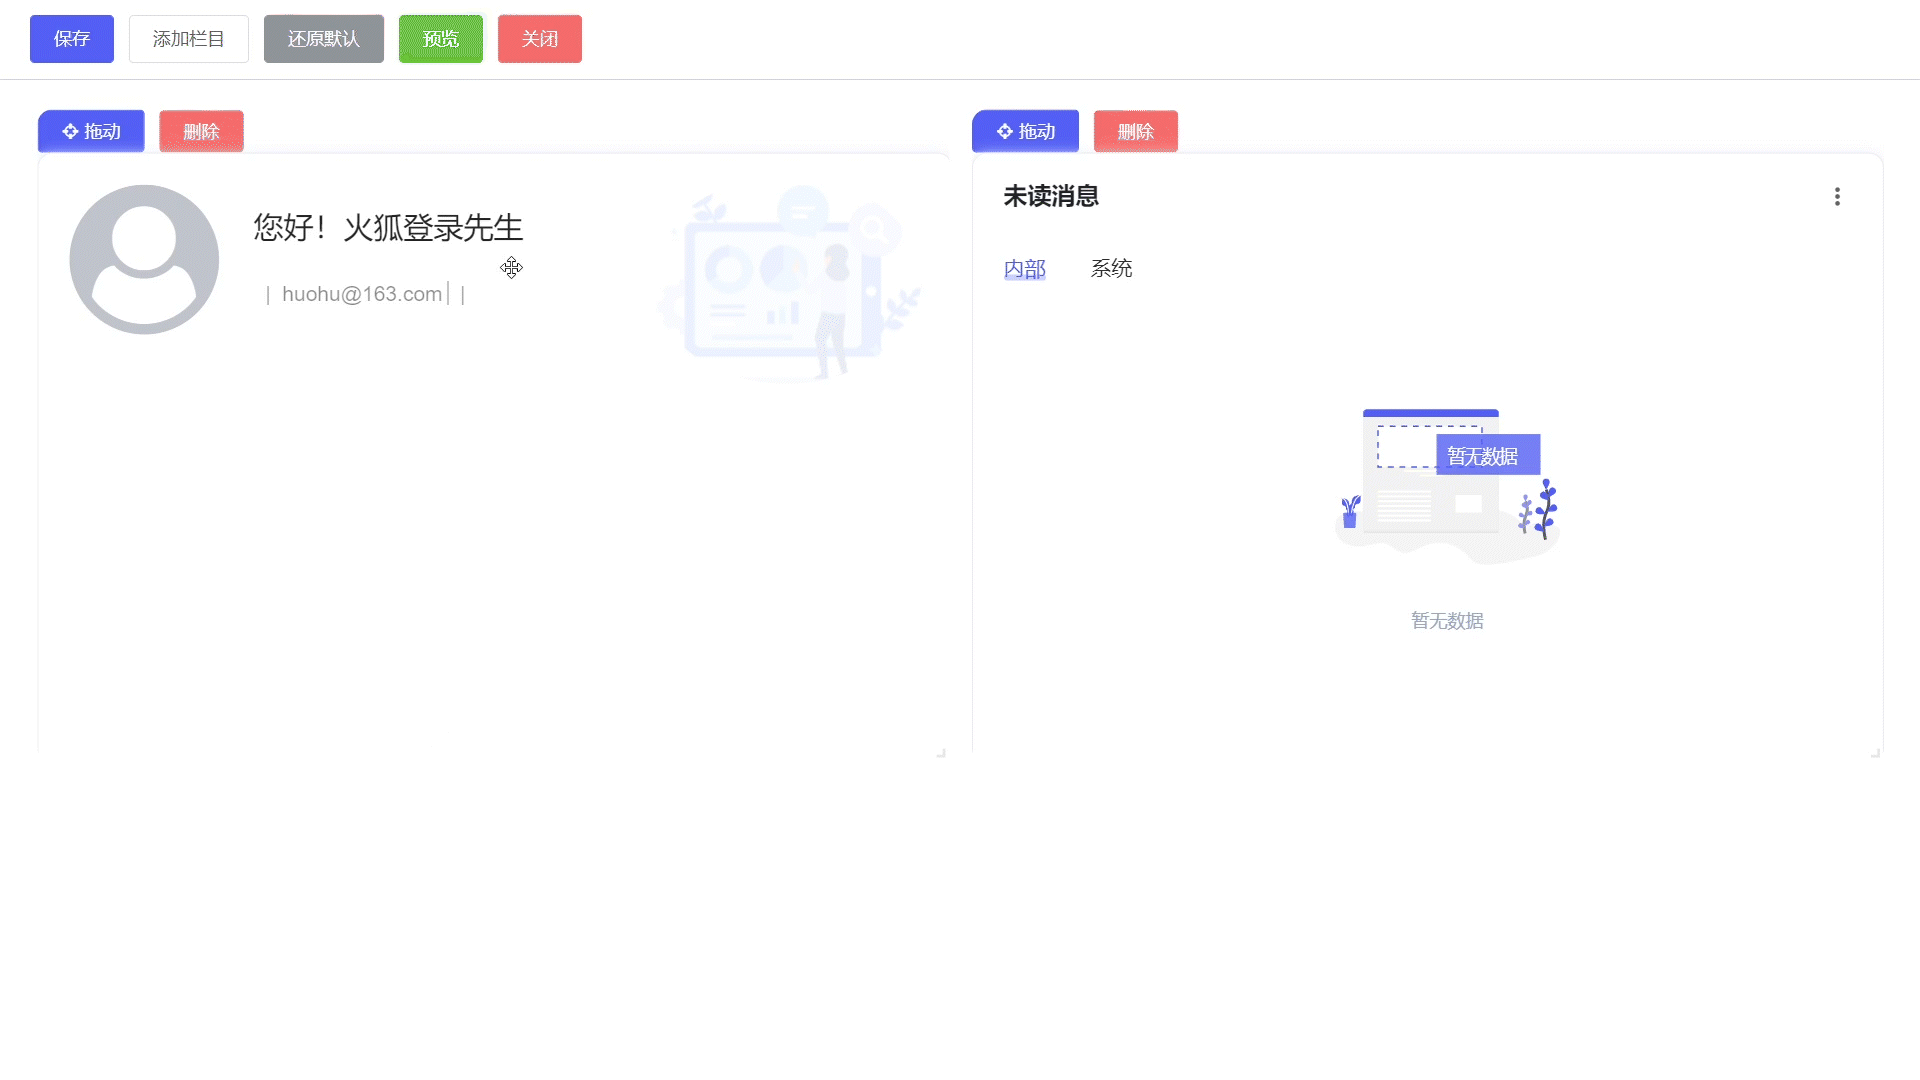Viewport: 1920px width, 1080px height.
Task: Switch to the System (系统) tab
Action: pyautogui.click(x=1111, y=269)
